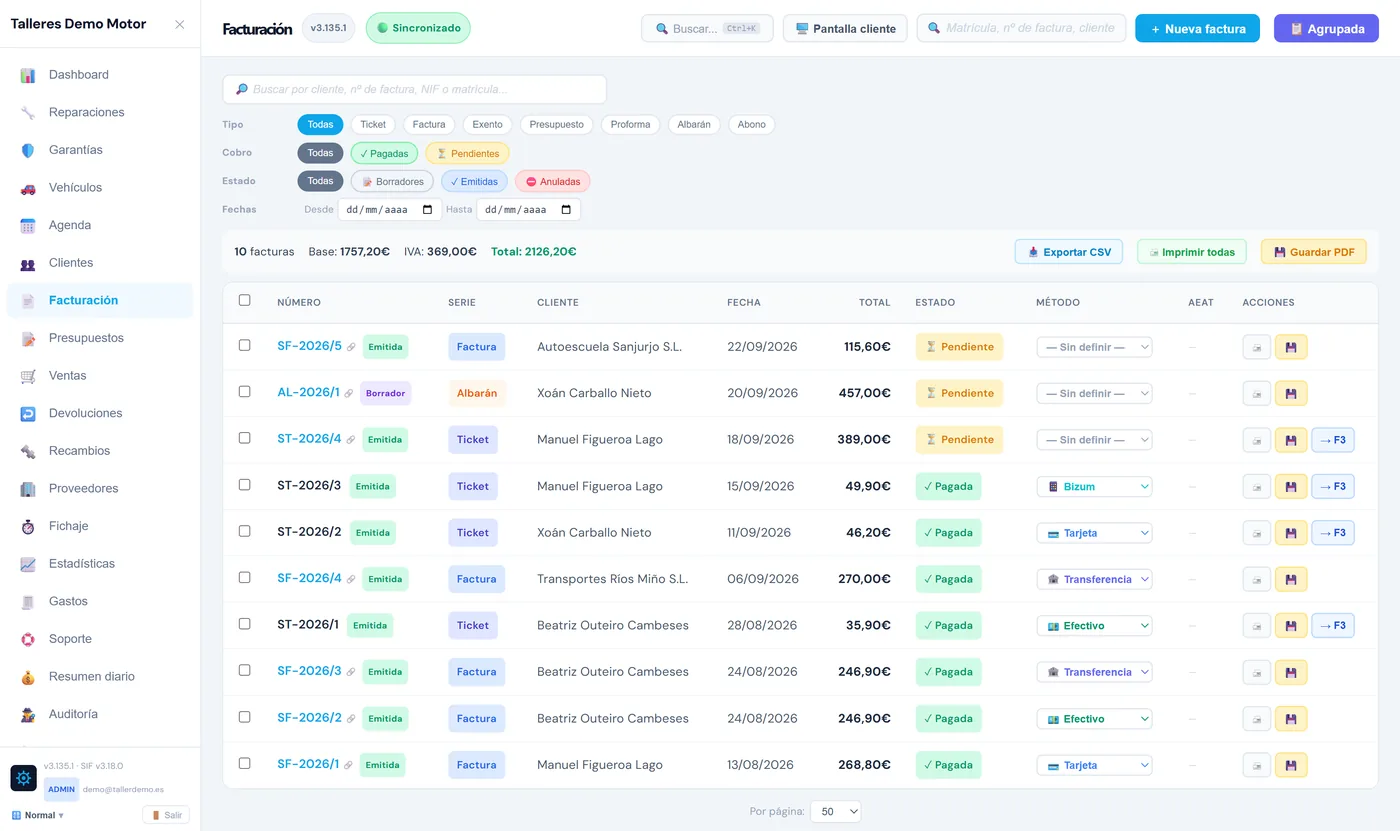Log out with the Salir button
The width and height of the screenshot is (1400, 831).
pyautogui.click(x=166, y=815)
